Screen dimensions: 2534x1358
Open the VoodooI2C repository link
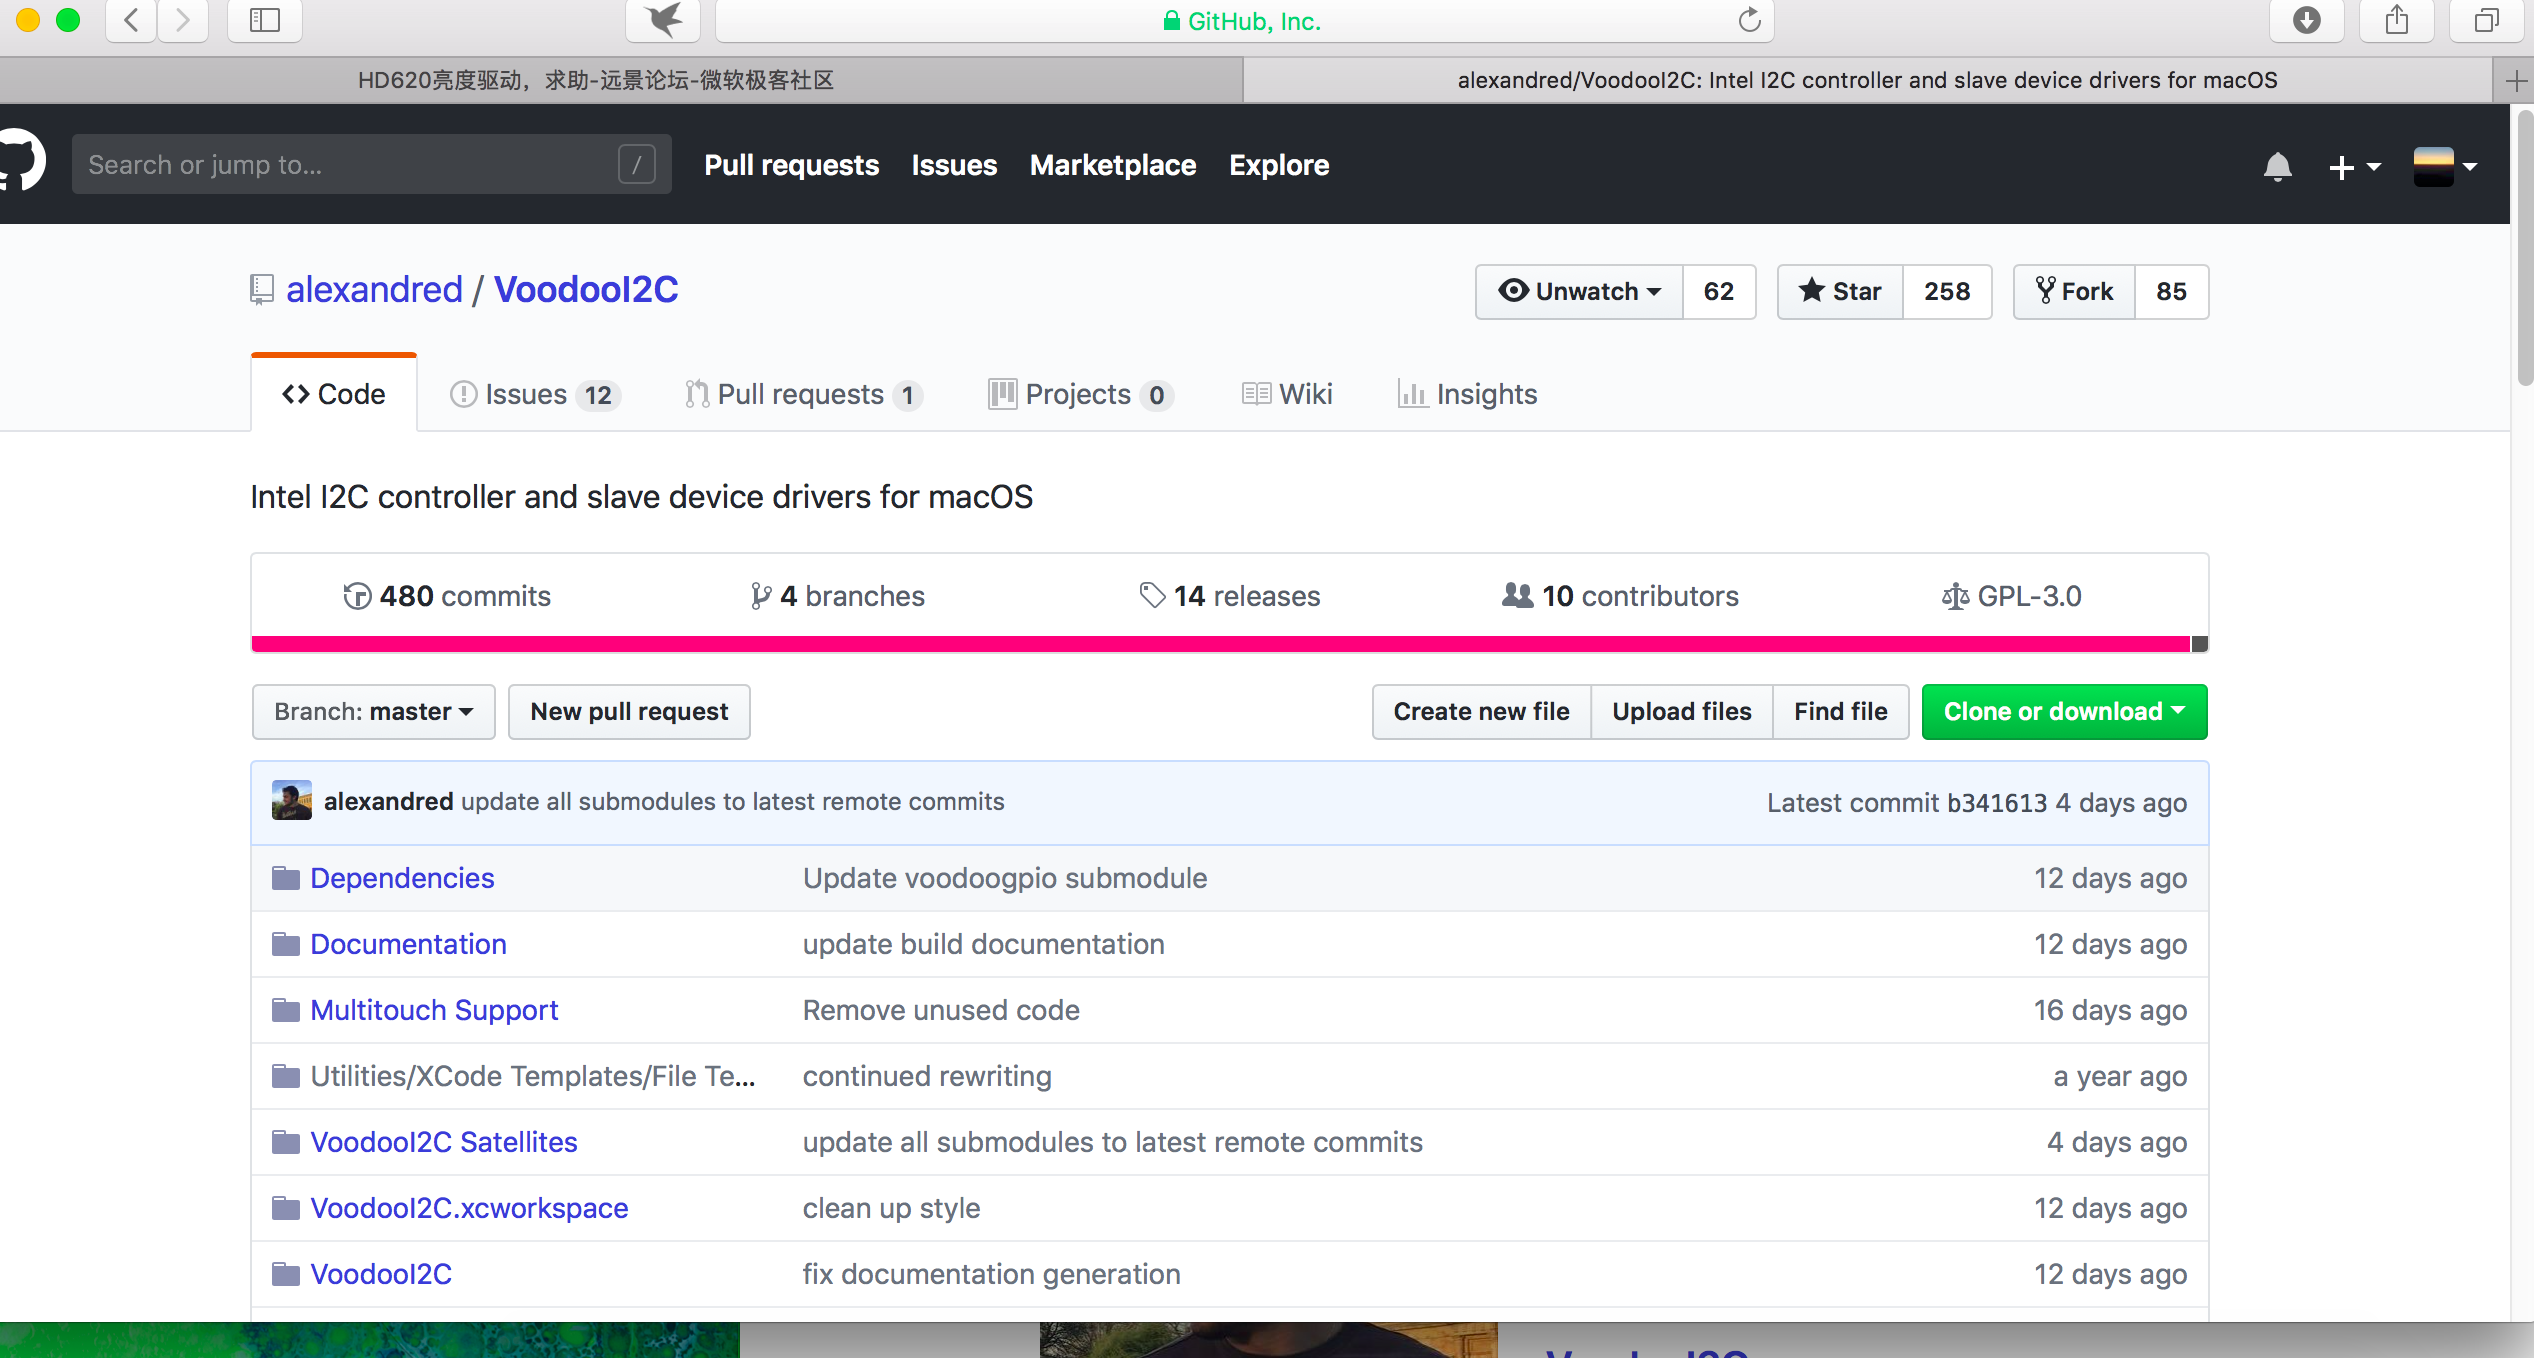(586, 290)
